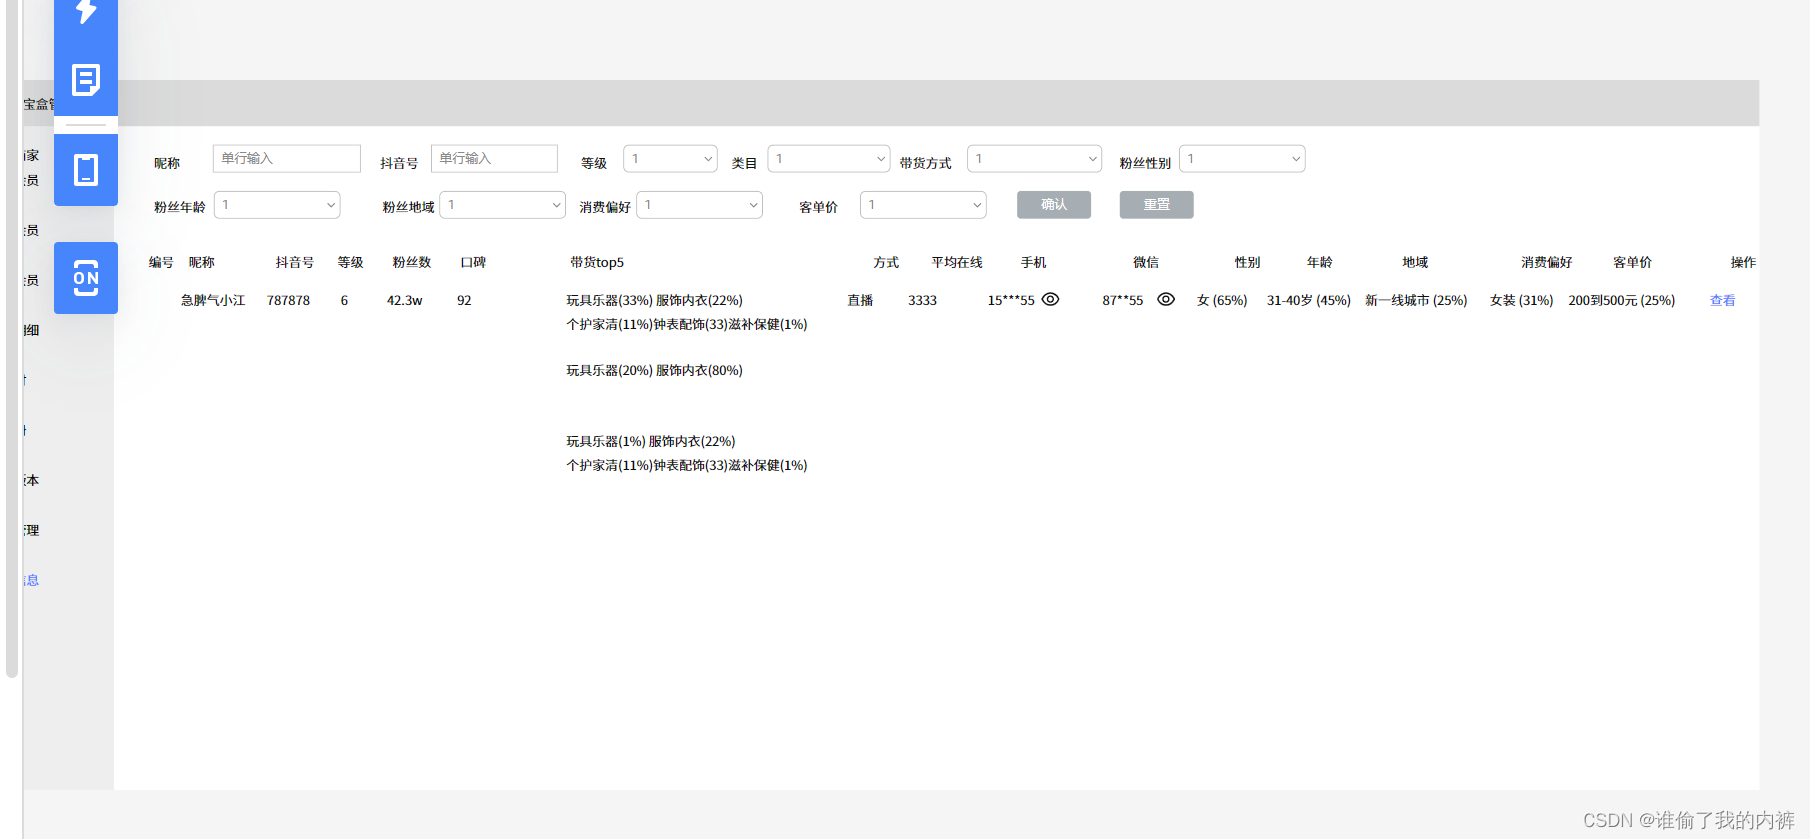
Task: Click the price cell 200到500元 (25%)
Action: coord(1622,301)
